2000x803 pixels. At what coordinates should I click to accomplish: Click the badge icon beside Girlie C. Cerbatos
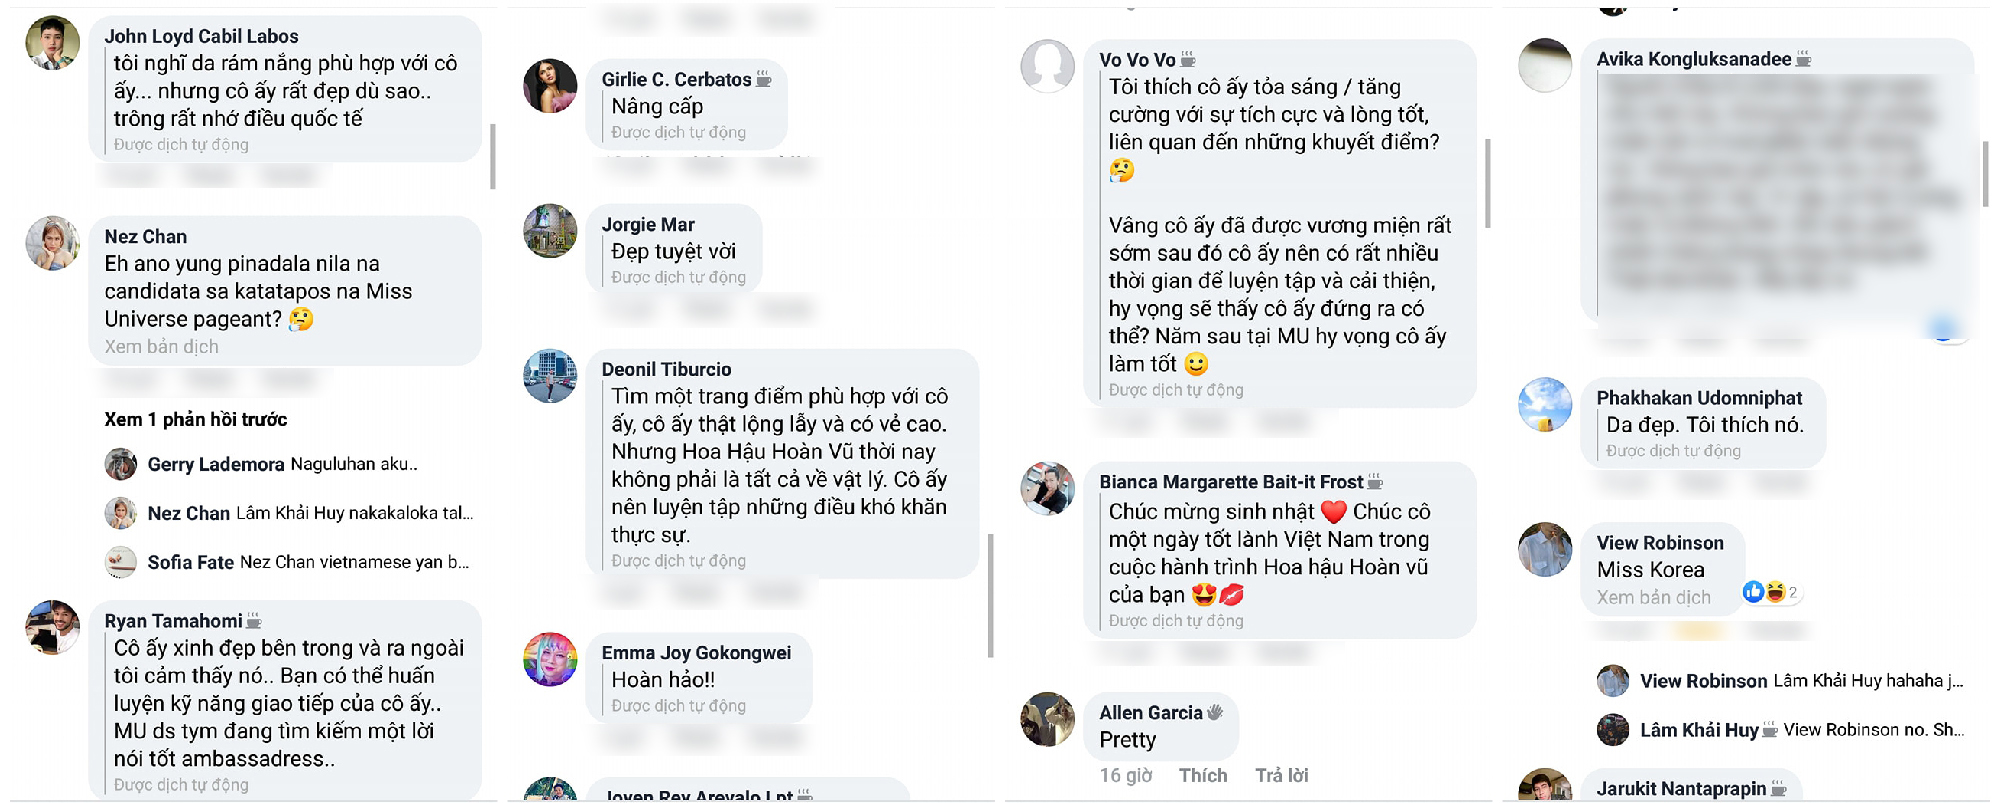coord(764,79)
